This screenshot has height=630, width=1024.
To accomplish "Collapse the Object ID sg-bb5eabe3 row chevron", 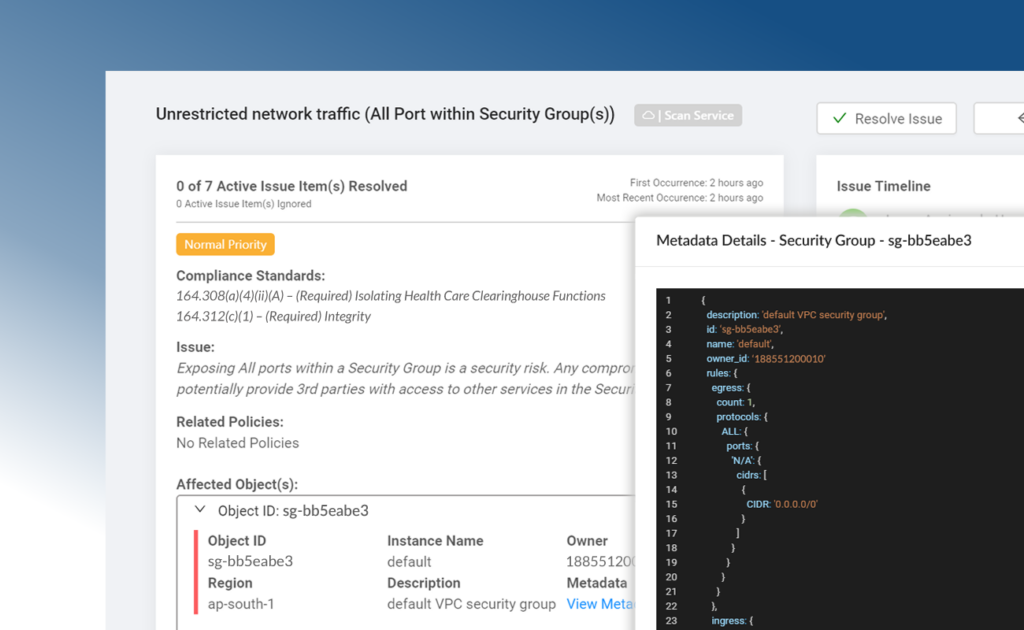I will pyautogui.click(x=200, y=510).
